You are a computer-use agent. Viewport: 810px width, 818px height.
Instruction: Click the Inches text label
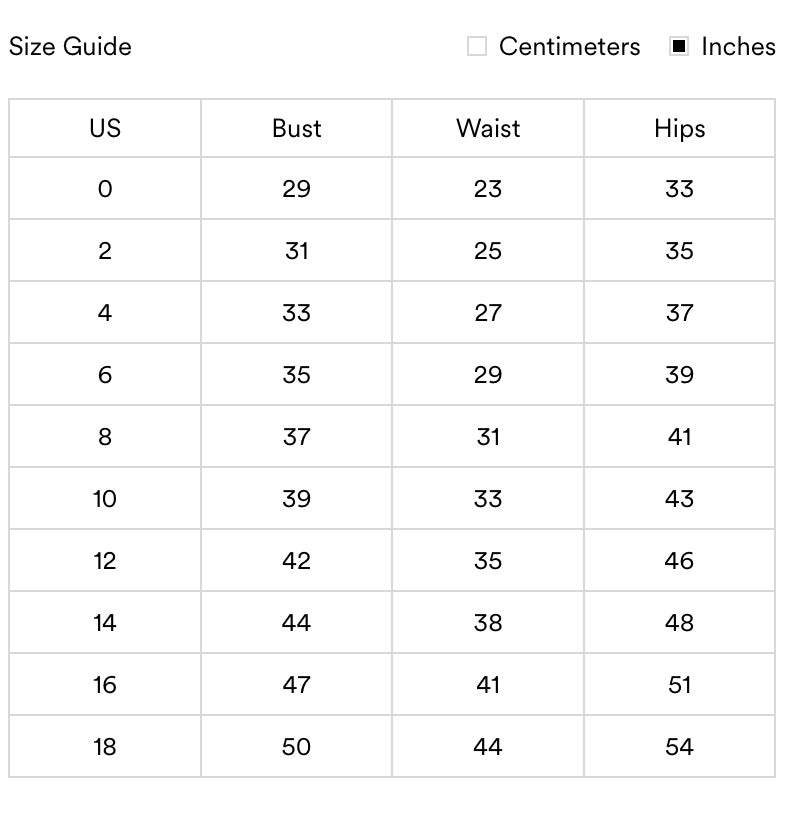pyautogui.click(x=738, y=47)
